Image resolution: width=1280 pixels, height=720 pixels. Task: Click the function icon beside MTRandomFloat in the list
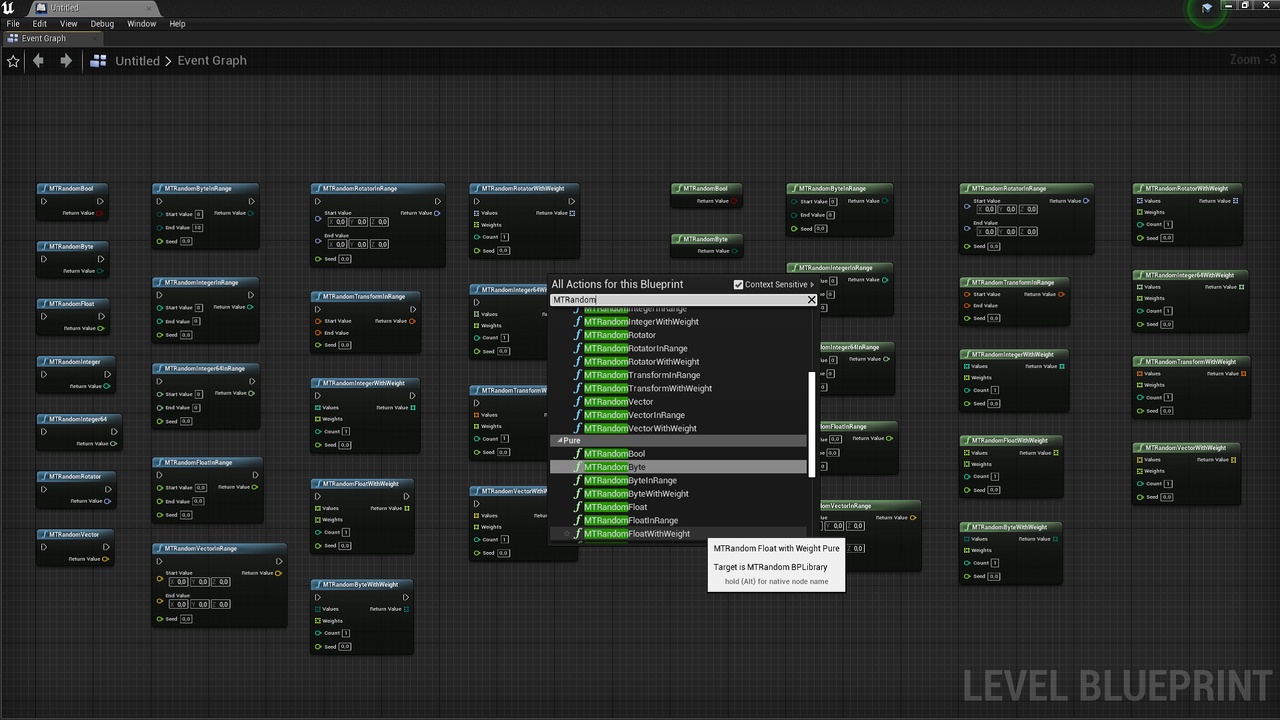click(577, 507)
